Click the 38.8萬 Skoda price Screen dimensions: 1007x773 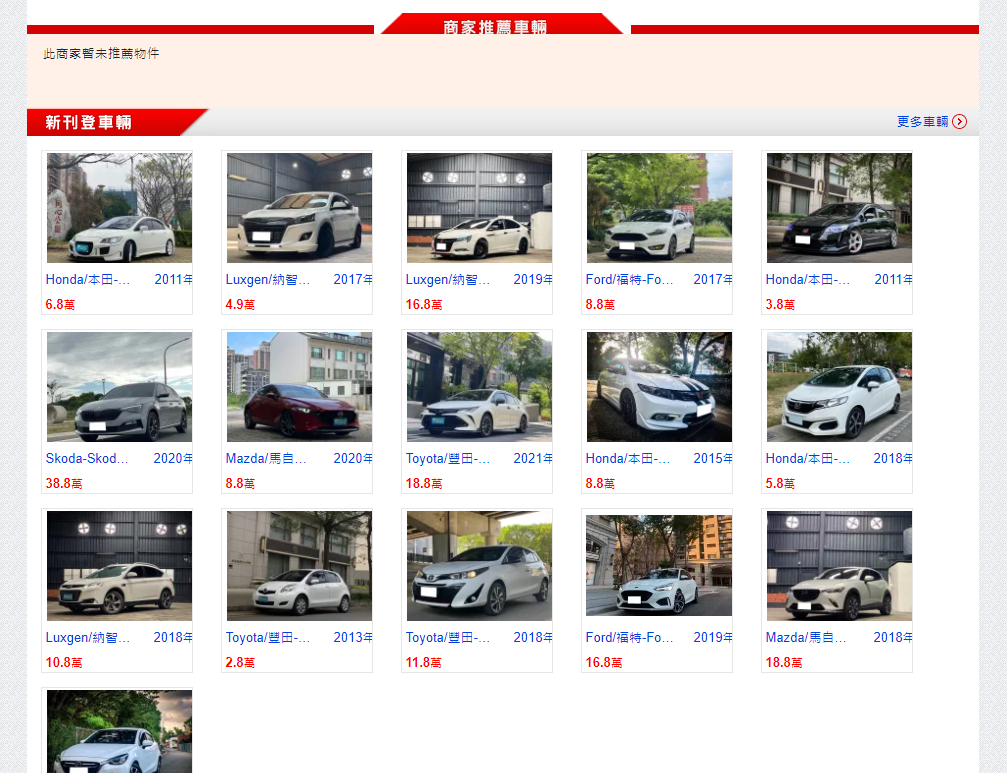coord(64,484)
